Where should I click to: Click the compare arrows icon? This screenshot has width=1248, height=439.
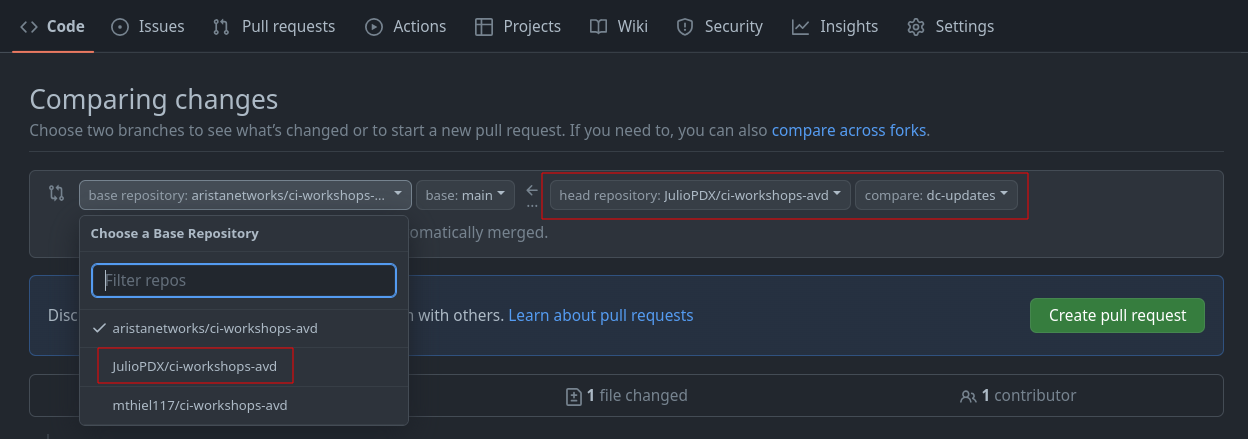[x=56, y=193]
